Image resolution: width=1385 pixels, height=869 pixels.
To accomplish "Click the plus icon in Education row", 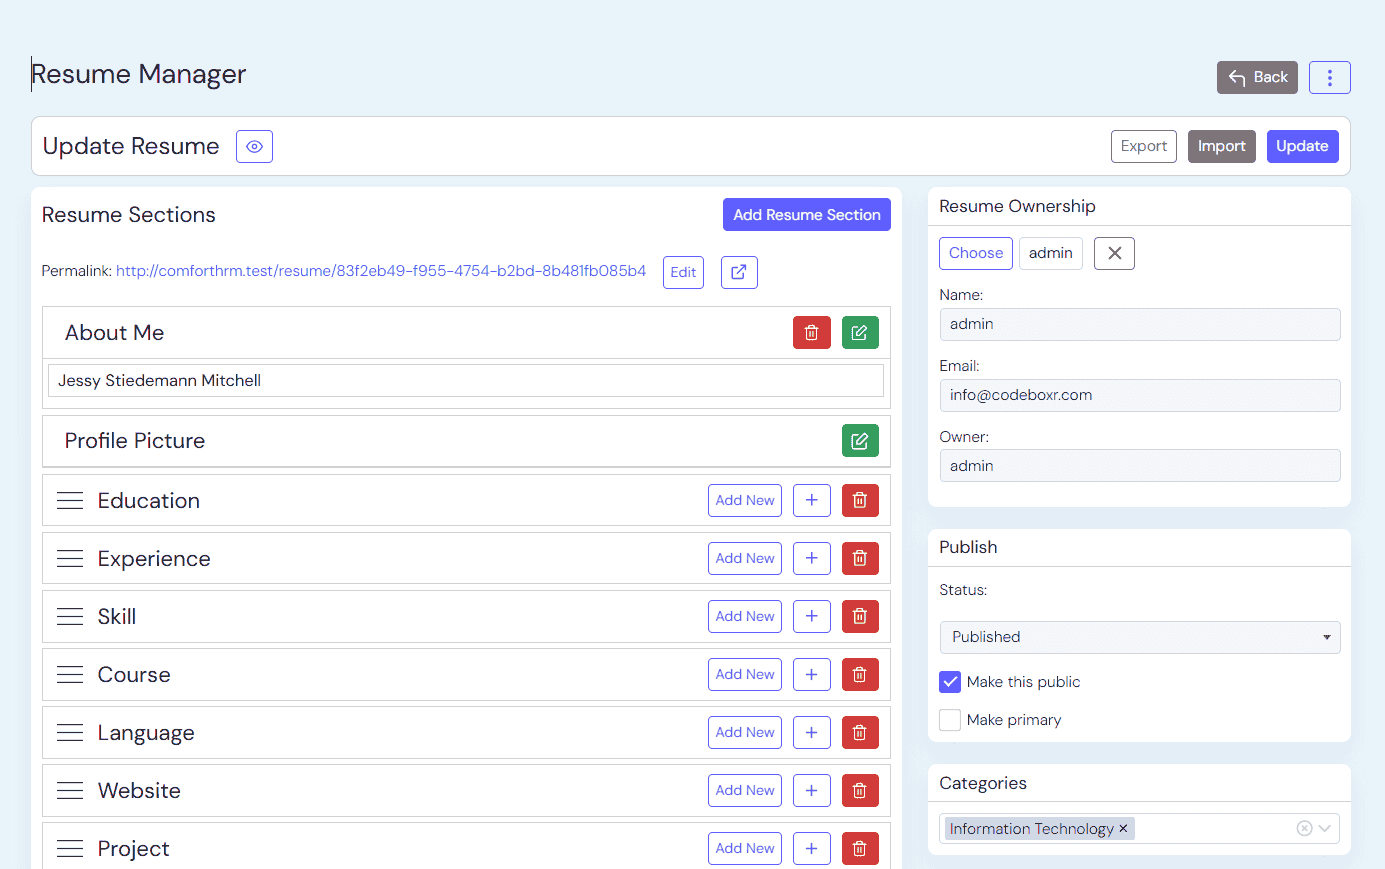I will tap(811, 500).
